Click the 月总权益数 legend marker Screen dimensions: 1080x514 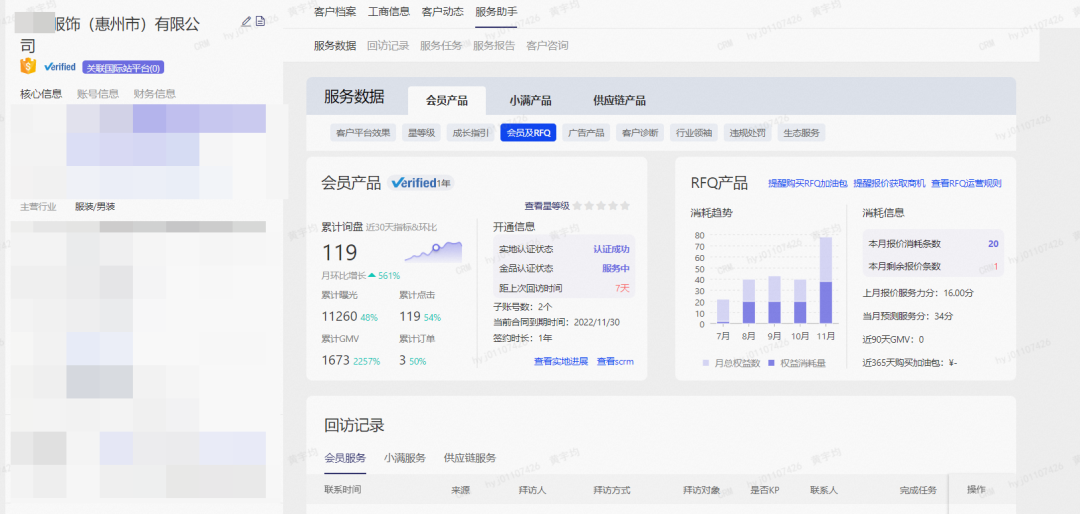pos(706,362)
